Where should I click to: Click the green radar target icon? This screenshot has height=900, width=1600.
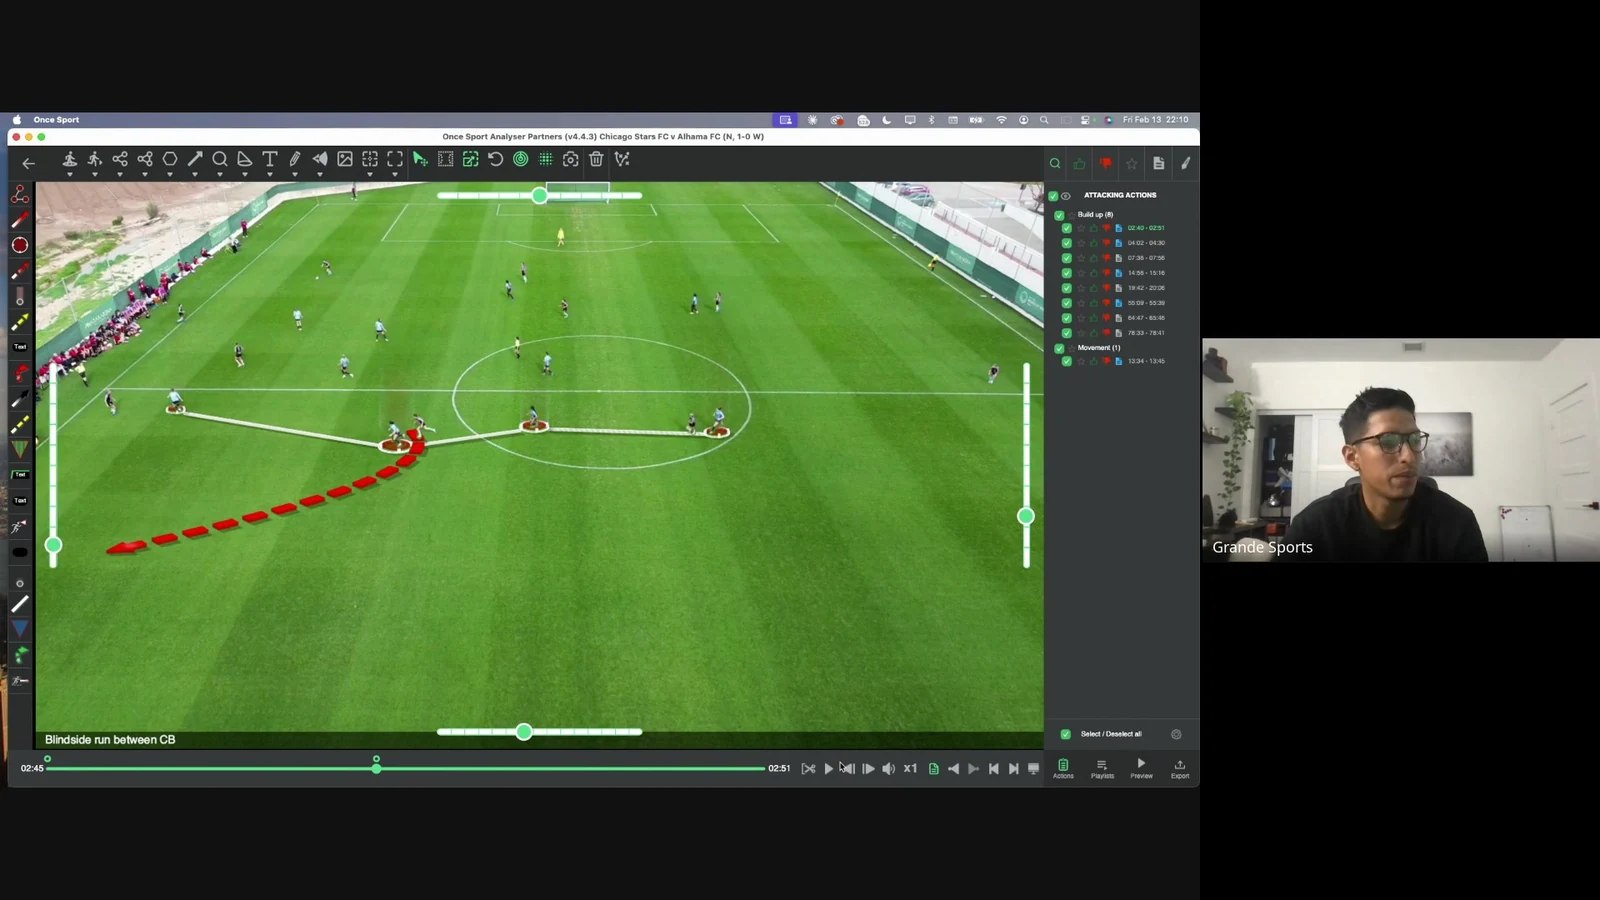(521, 159)
